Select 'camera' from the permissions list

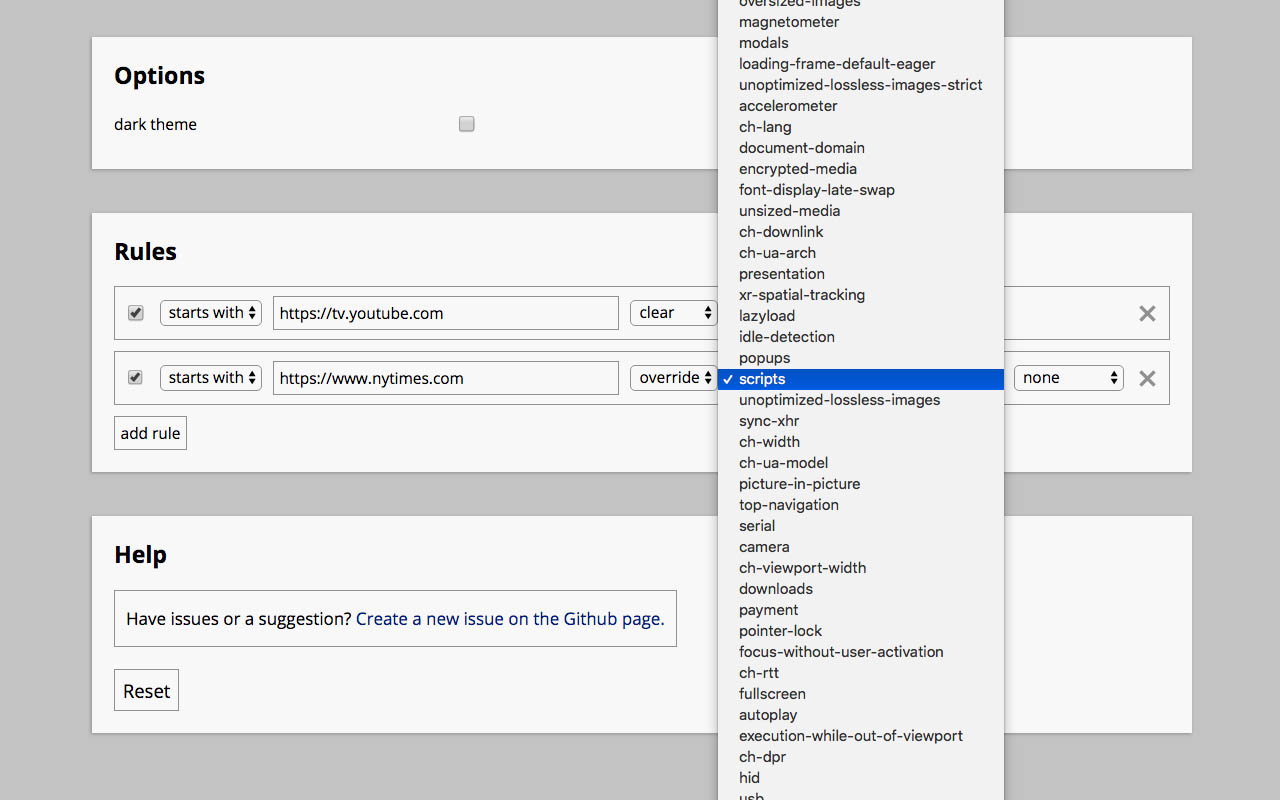pyautogui.click(x=764, y=546)
